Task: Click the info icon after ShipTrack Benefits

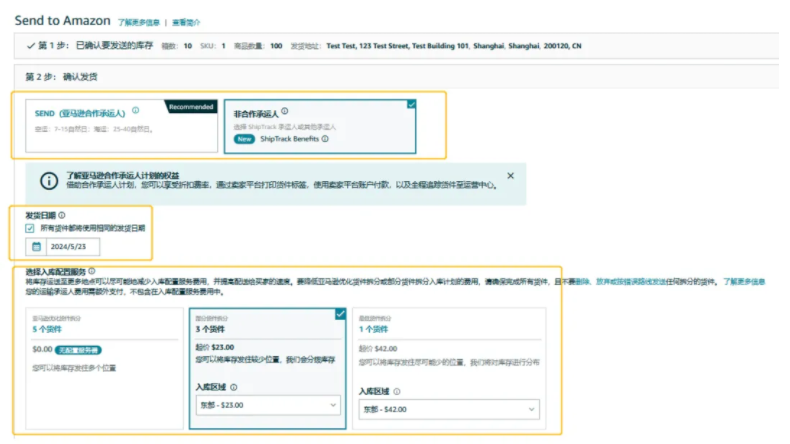Action: click(x=325, y=139)
